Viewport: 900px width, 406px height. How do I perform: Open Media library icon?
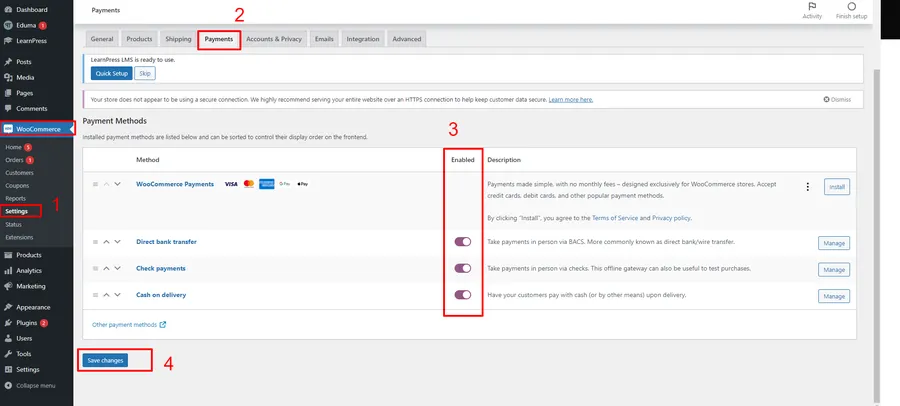8,78
